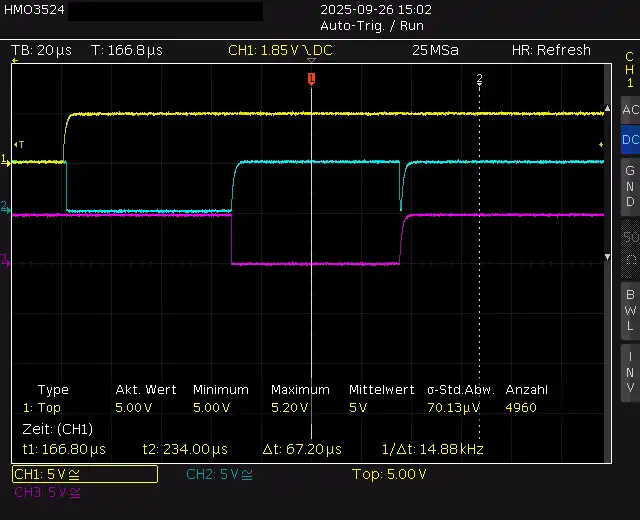Toggle GND coupling softkey

click(630, 186)
